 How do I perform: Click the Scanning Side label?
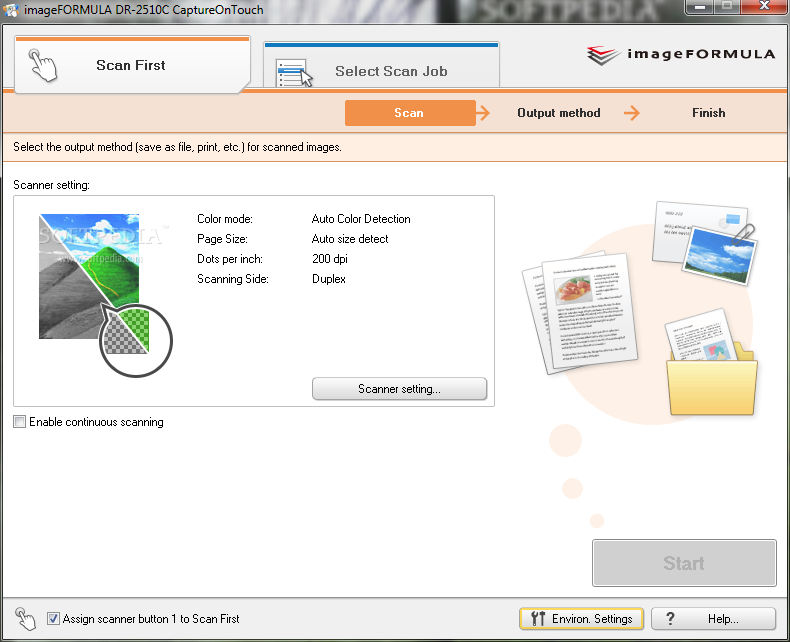click(x=233, y=279)
